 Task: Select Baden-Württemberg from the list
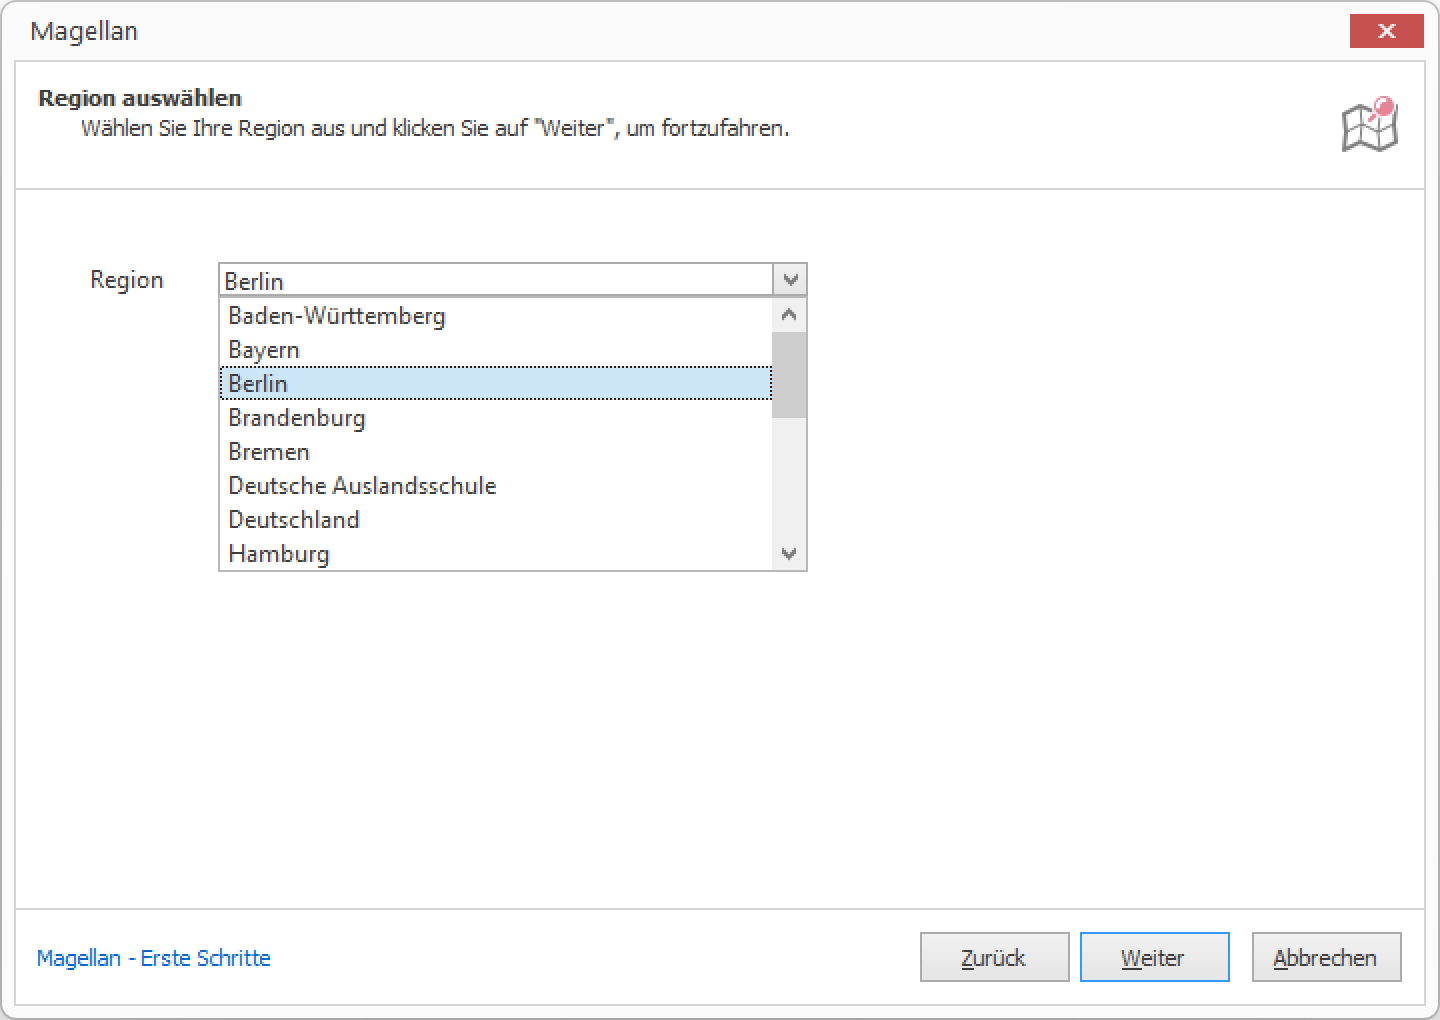[x=496, y=316]
